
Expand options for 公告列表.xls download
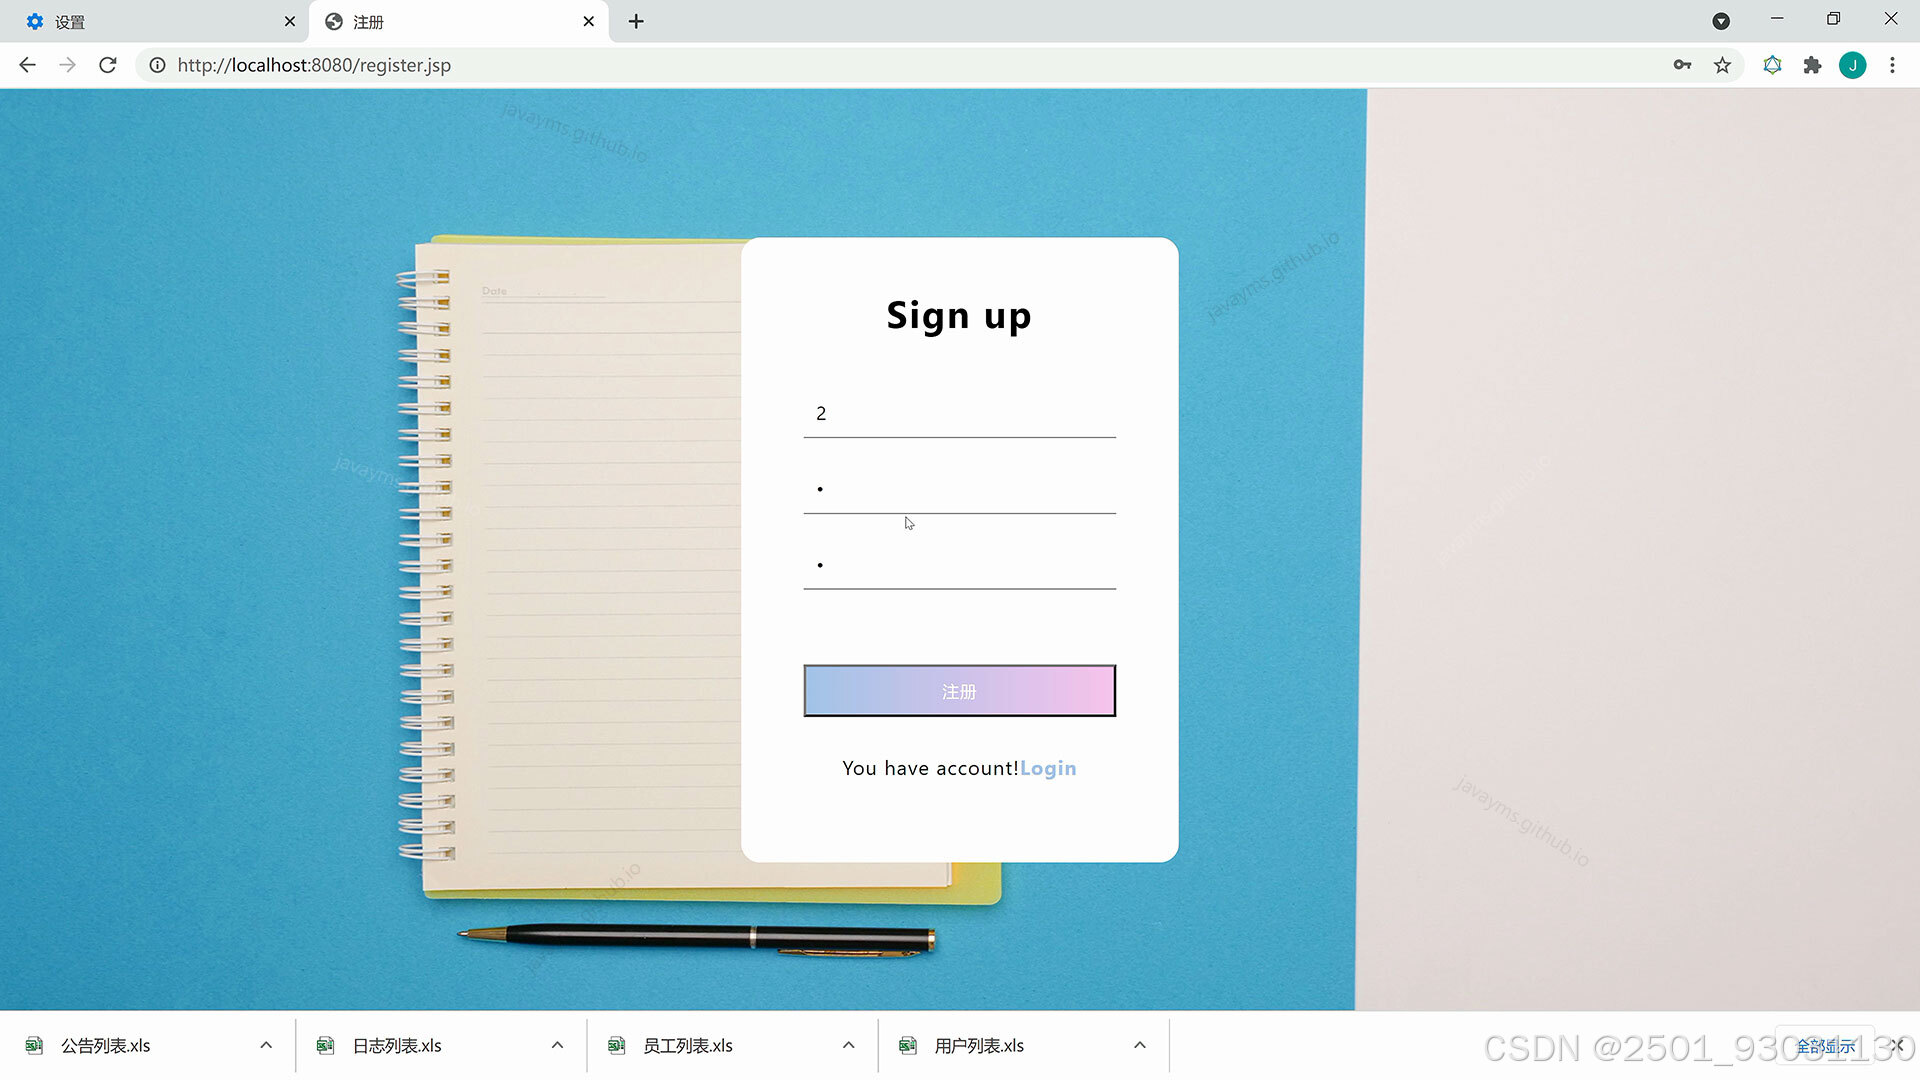266,1045
